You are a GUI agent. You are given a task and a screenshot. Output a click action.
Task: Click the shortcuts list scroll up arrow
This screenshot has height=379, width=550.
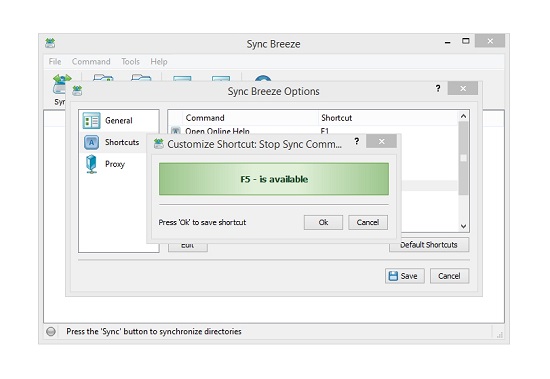463,116
